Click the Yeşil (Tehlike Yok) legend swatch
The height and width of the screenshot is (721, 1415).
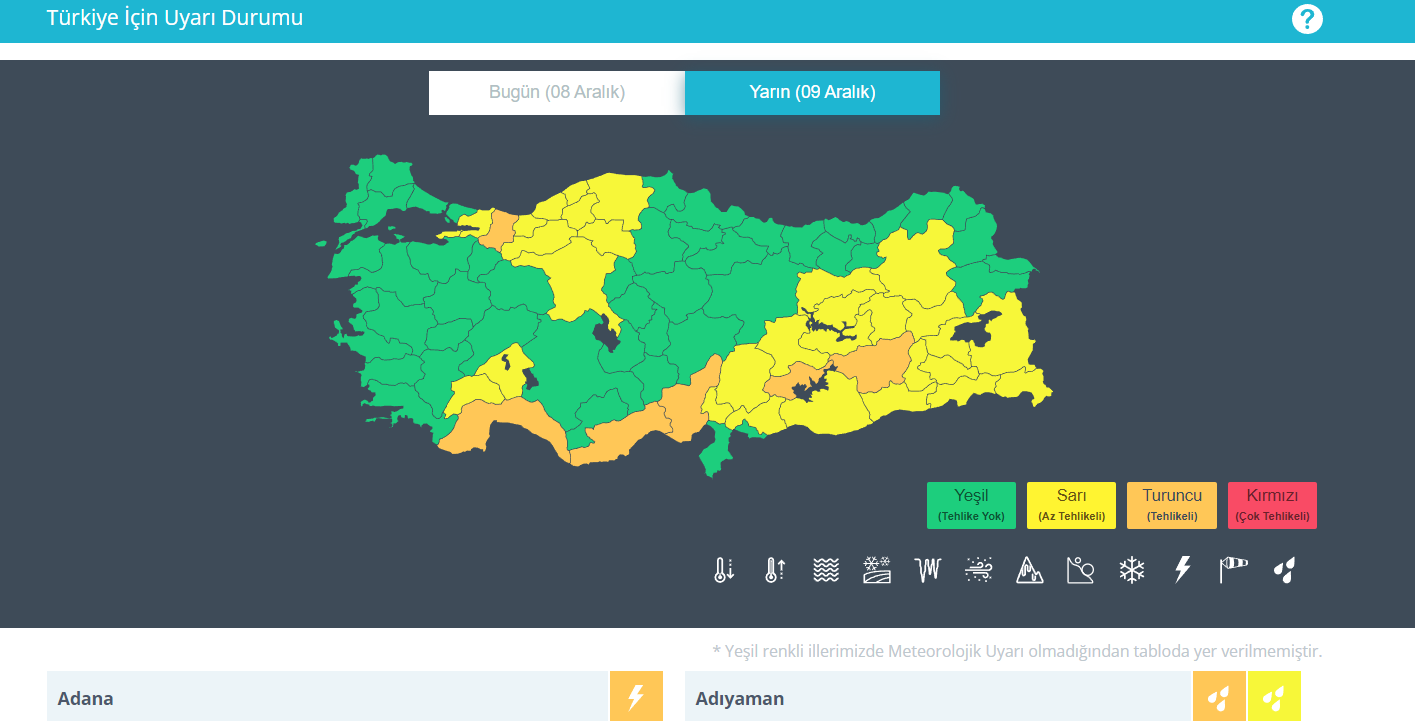point(971,504)
